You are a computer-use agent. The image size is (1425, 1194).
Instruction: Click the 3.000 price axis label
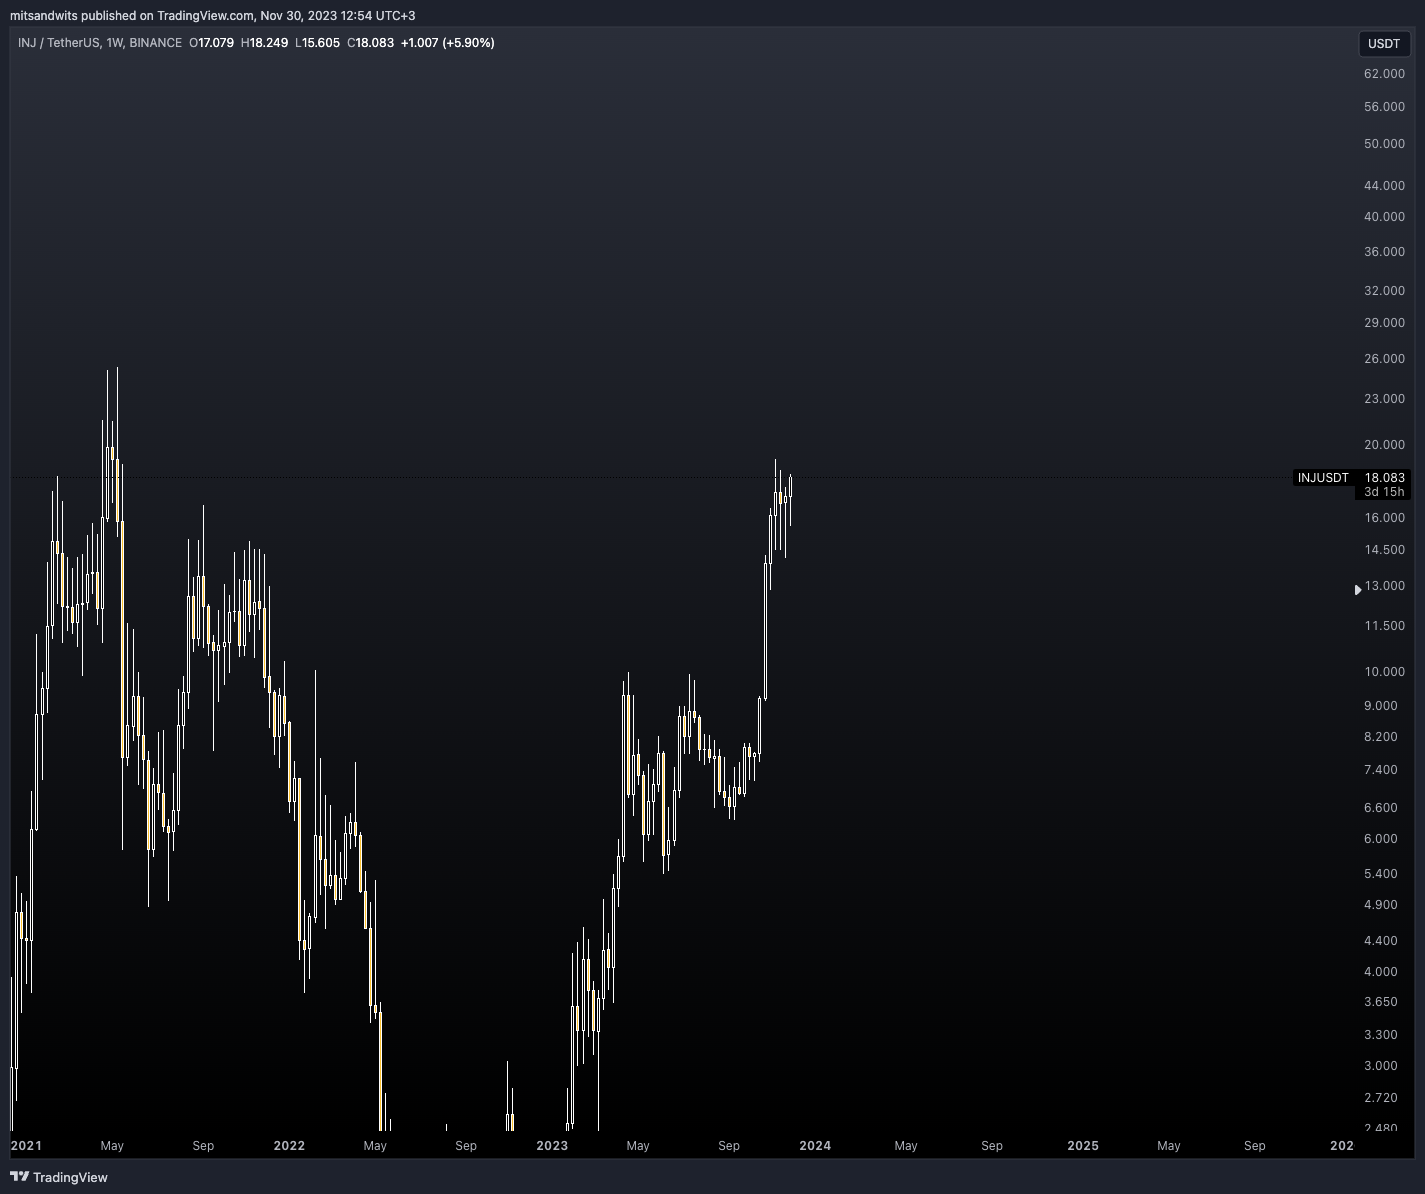1381,1066
